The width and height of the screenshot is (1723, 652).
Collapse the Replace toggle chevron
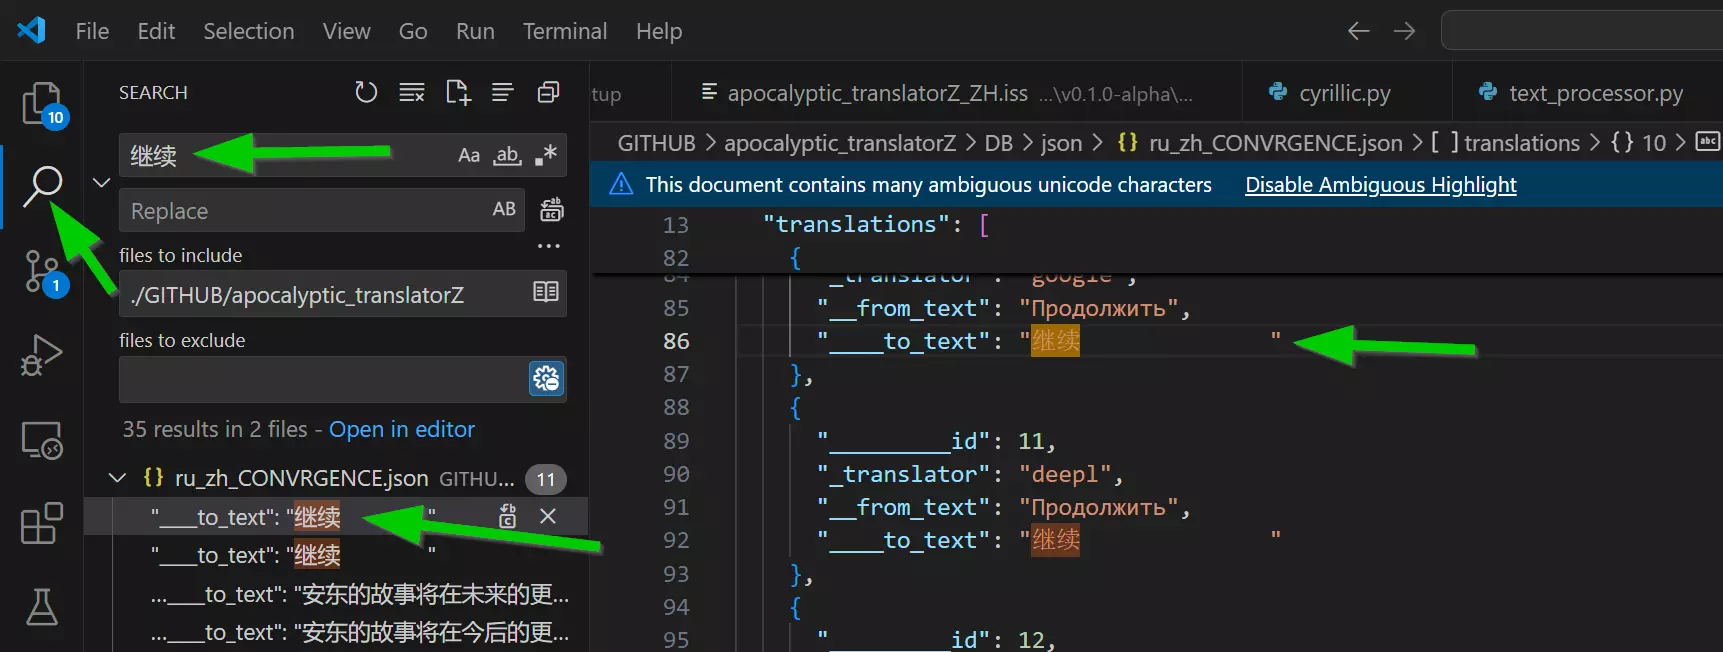click(x=101, y=183)
